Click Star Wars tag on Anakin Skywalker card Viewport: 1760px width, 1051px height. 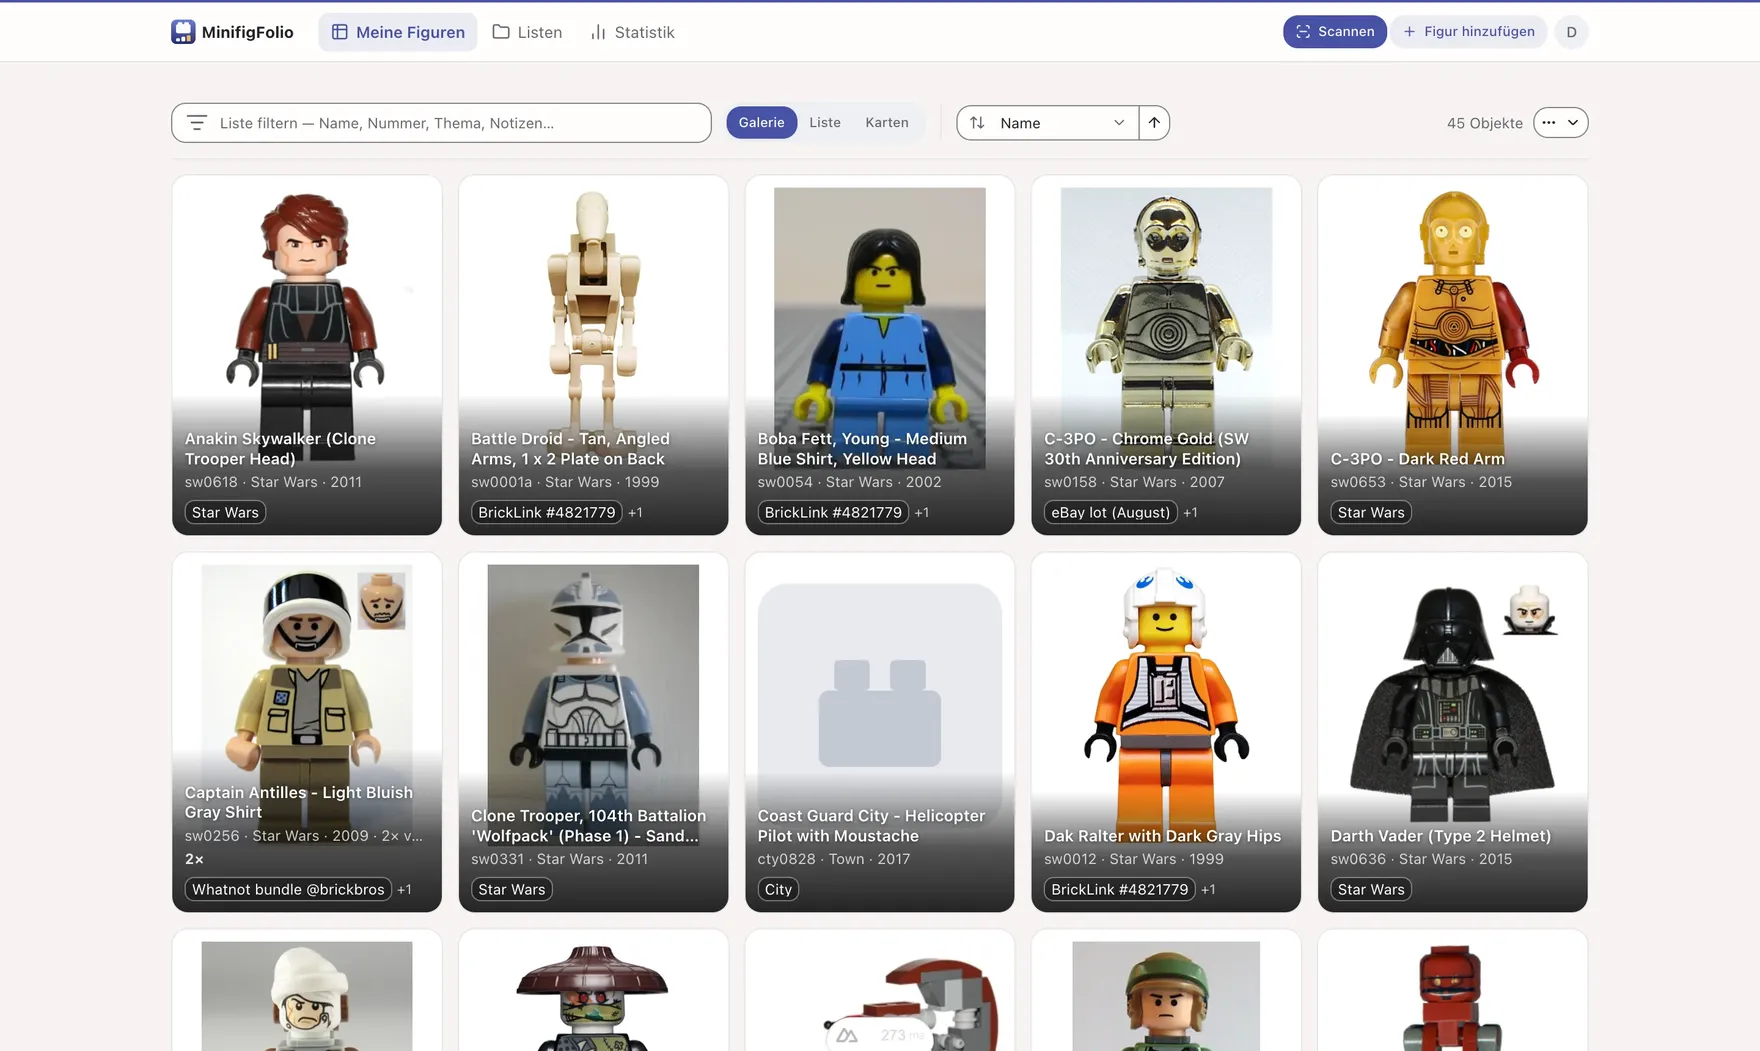(225, 512)
